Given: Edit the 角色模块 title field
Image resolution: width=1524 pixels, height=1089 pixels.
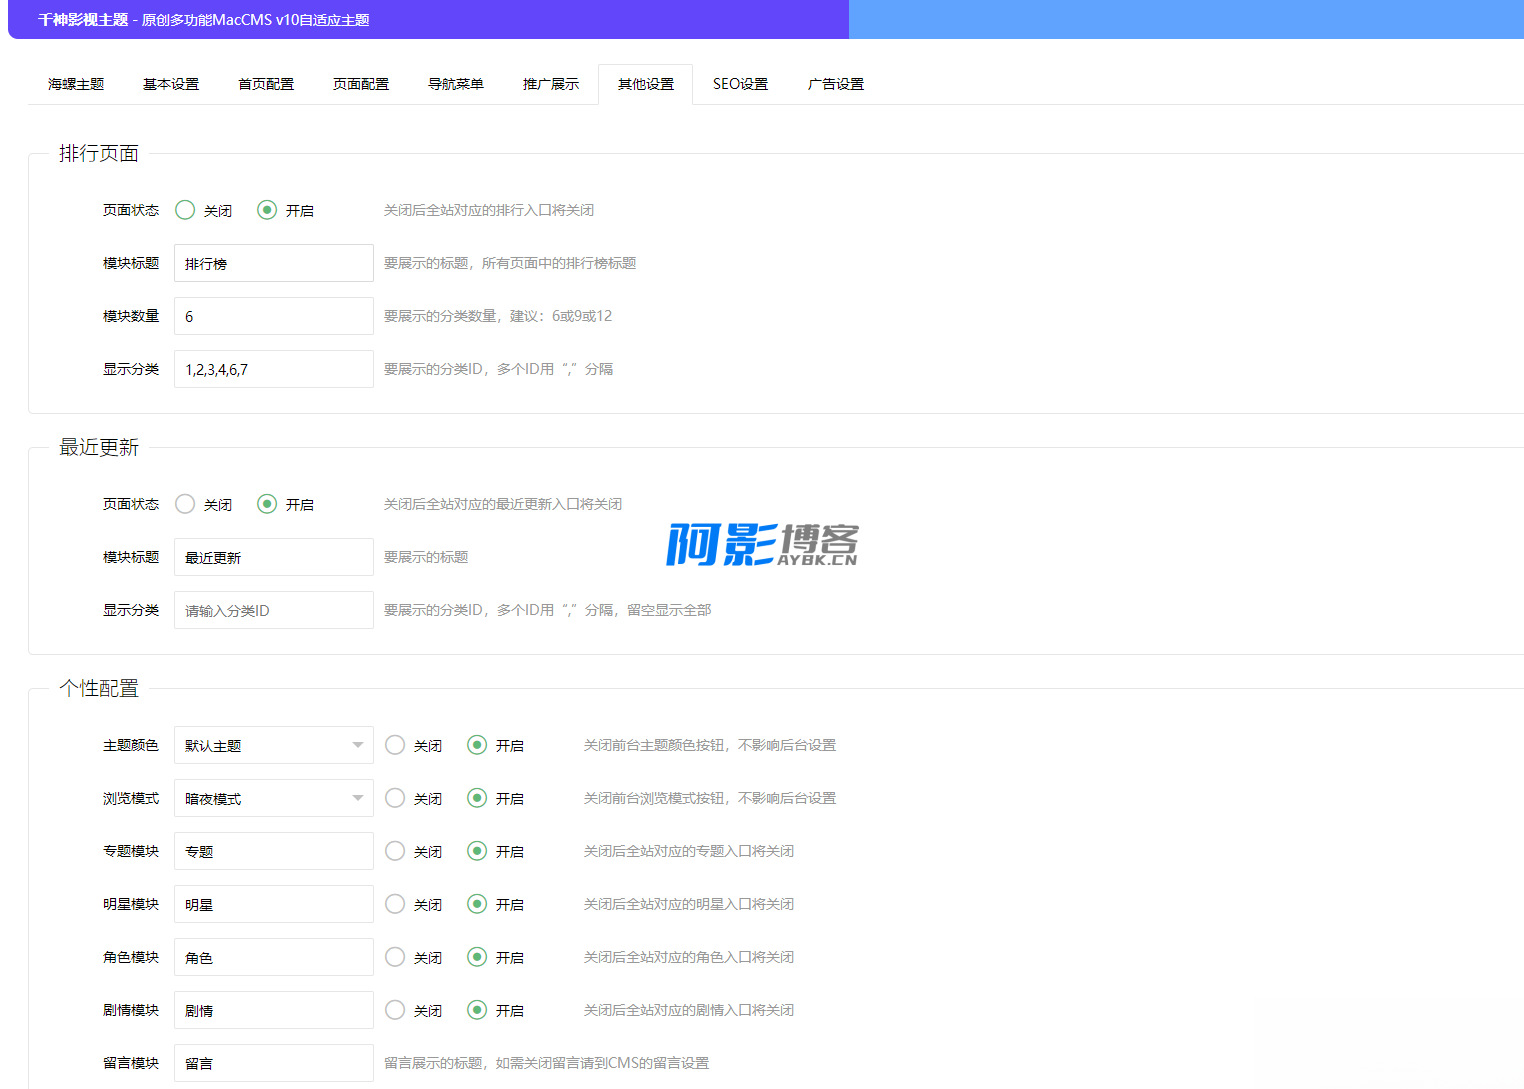Looking at the screenshot, I should (x=274, y=957).
